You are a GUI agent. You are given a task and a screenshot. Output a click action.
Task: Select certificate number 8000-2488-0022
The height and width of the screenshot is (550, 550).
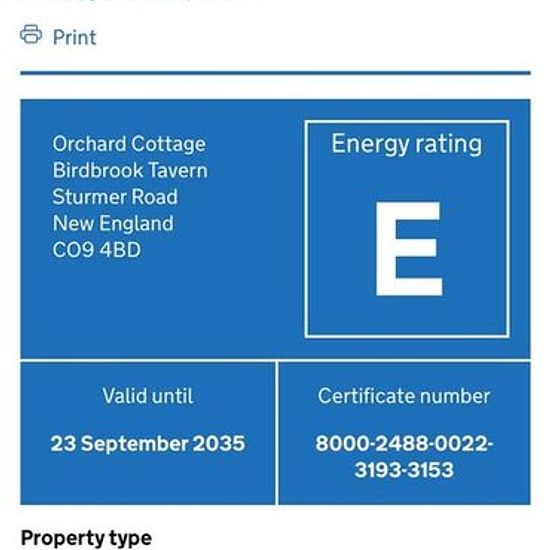coord(404,443)
